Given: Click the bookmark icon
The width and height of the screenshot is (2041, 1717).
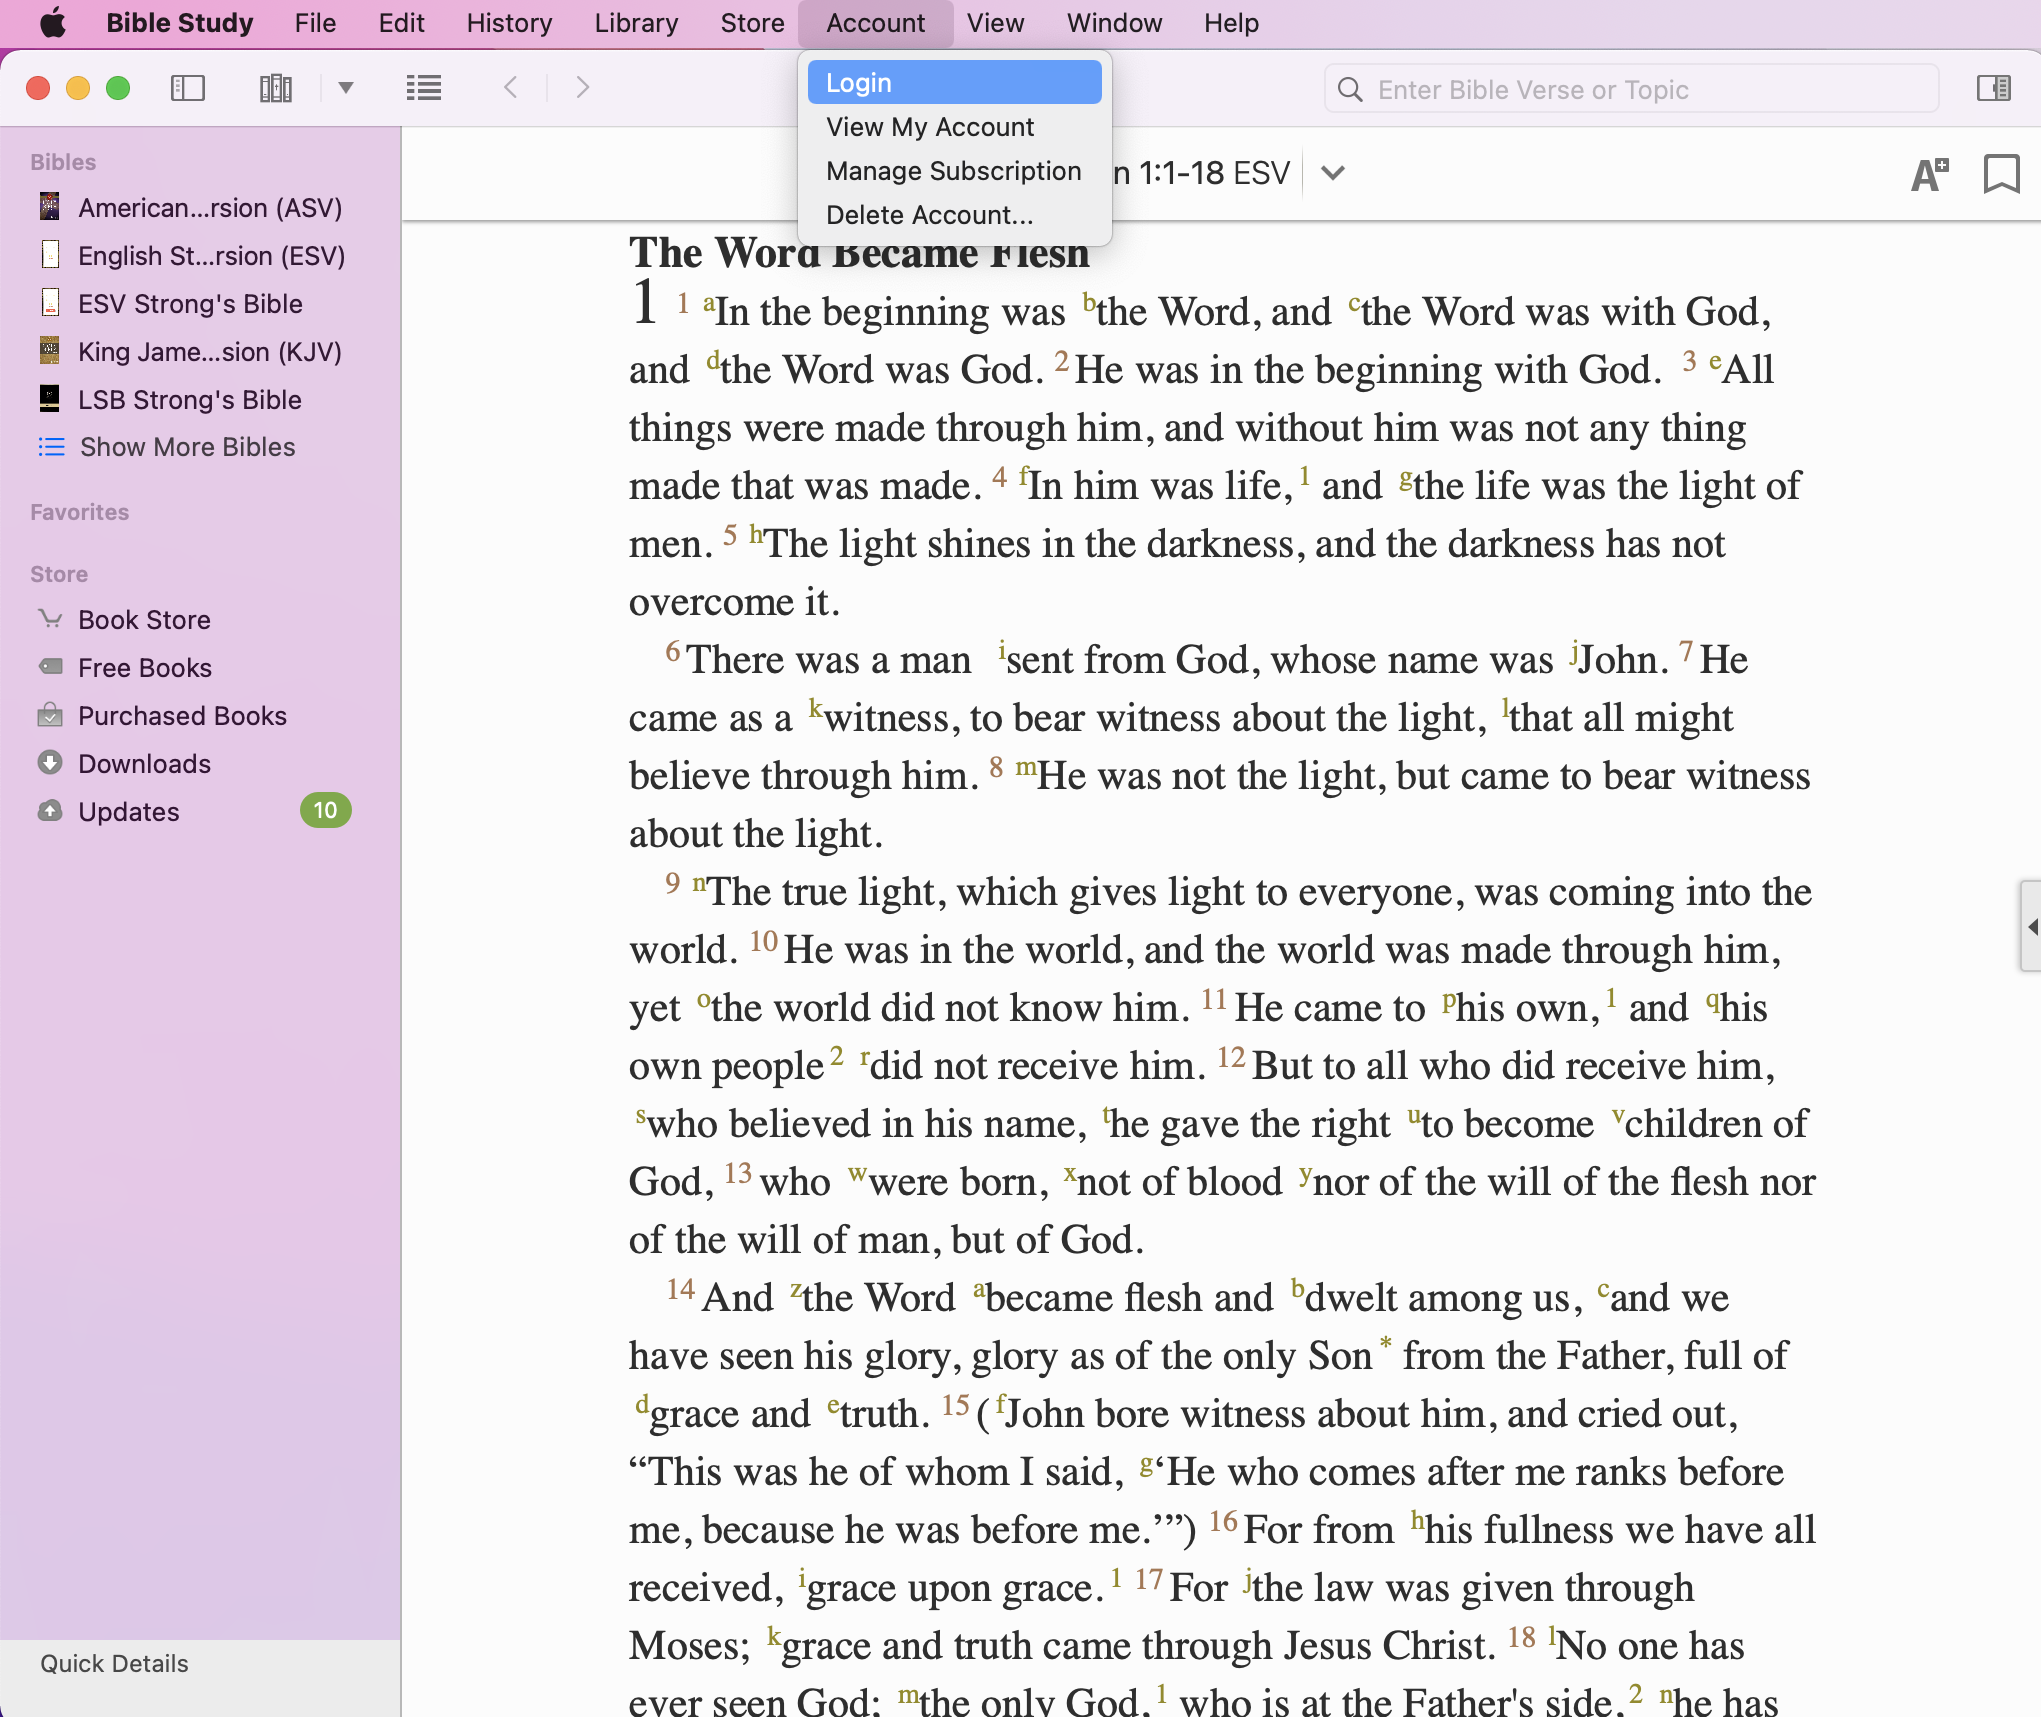Looking at the screenshot, I should pos(2001,174).
